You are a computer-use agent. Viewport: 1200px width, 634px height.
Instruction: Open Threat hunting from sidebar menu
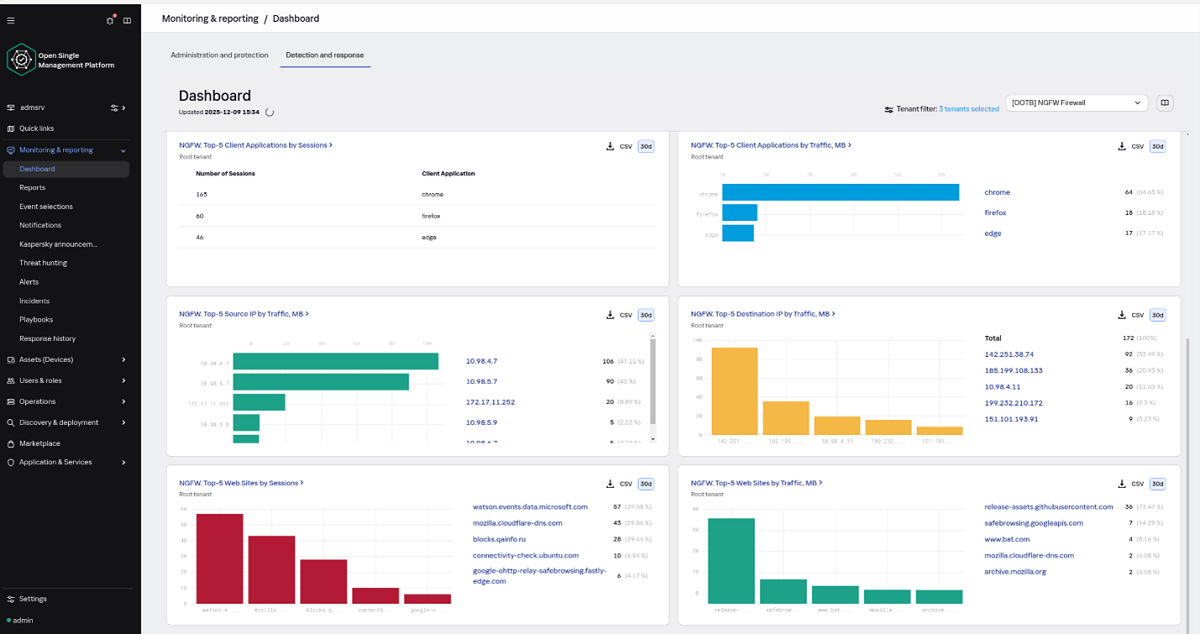click(43, 263)
